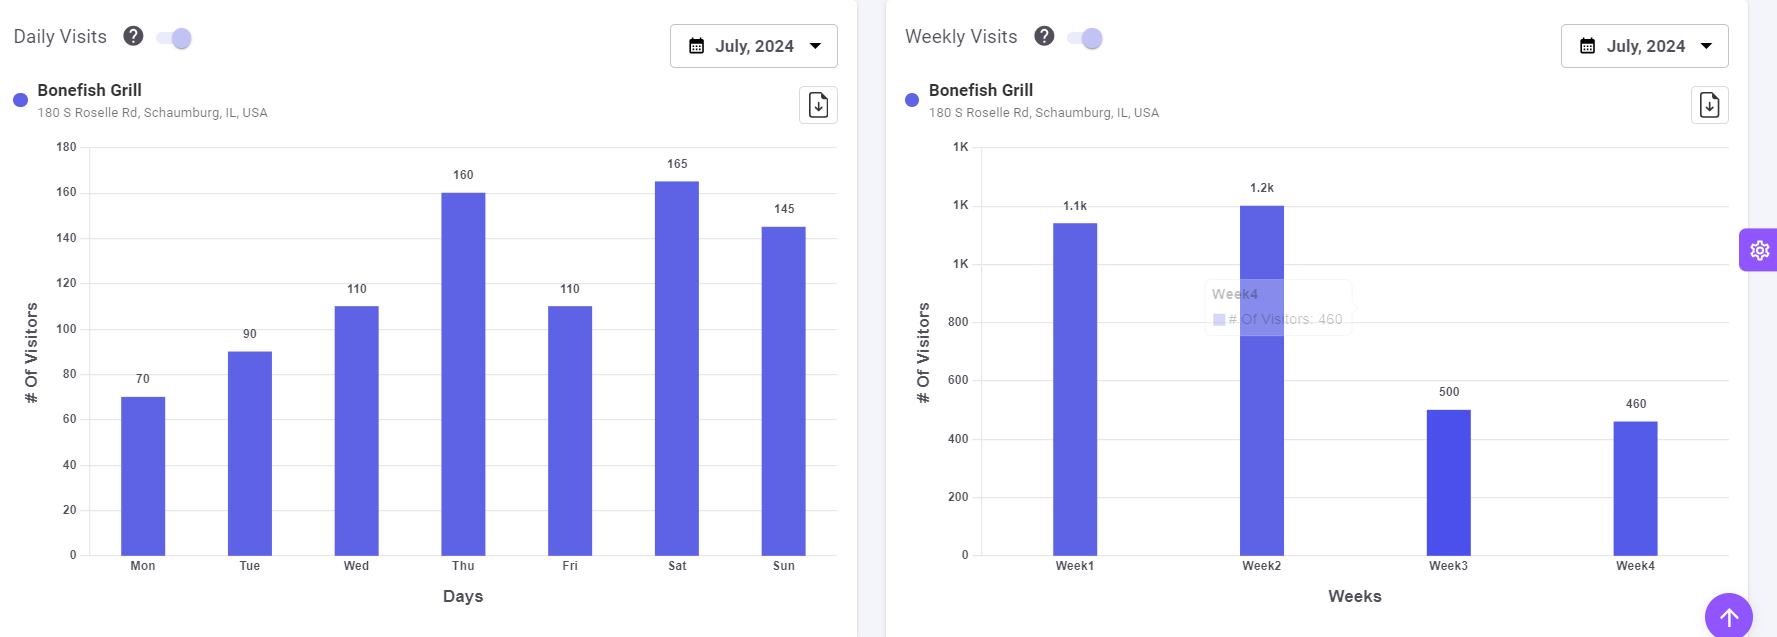Click the Daily Visits help question icon
The width and height of the screenshot is (1777, 637).
click(133, 36)
